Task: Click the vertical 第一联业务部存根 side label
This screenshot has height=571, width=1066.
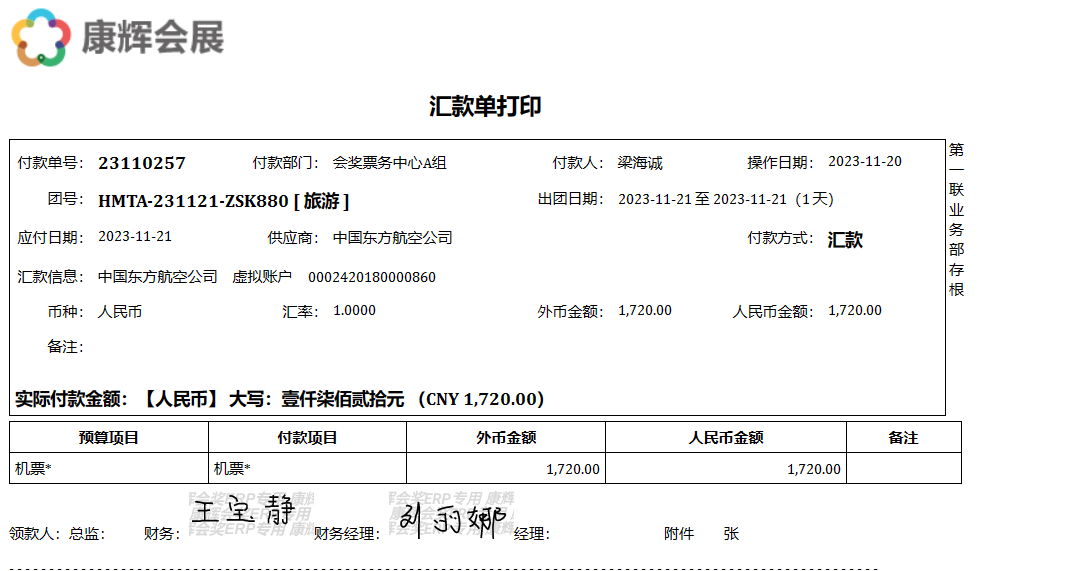Action: point(956,219)
